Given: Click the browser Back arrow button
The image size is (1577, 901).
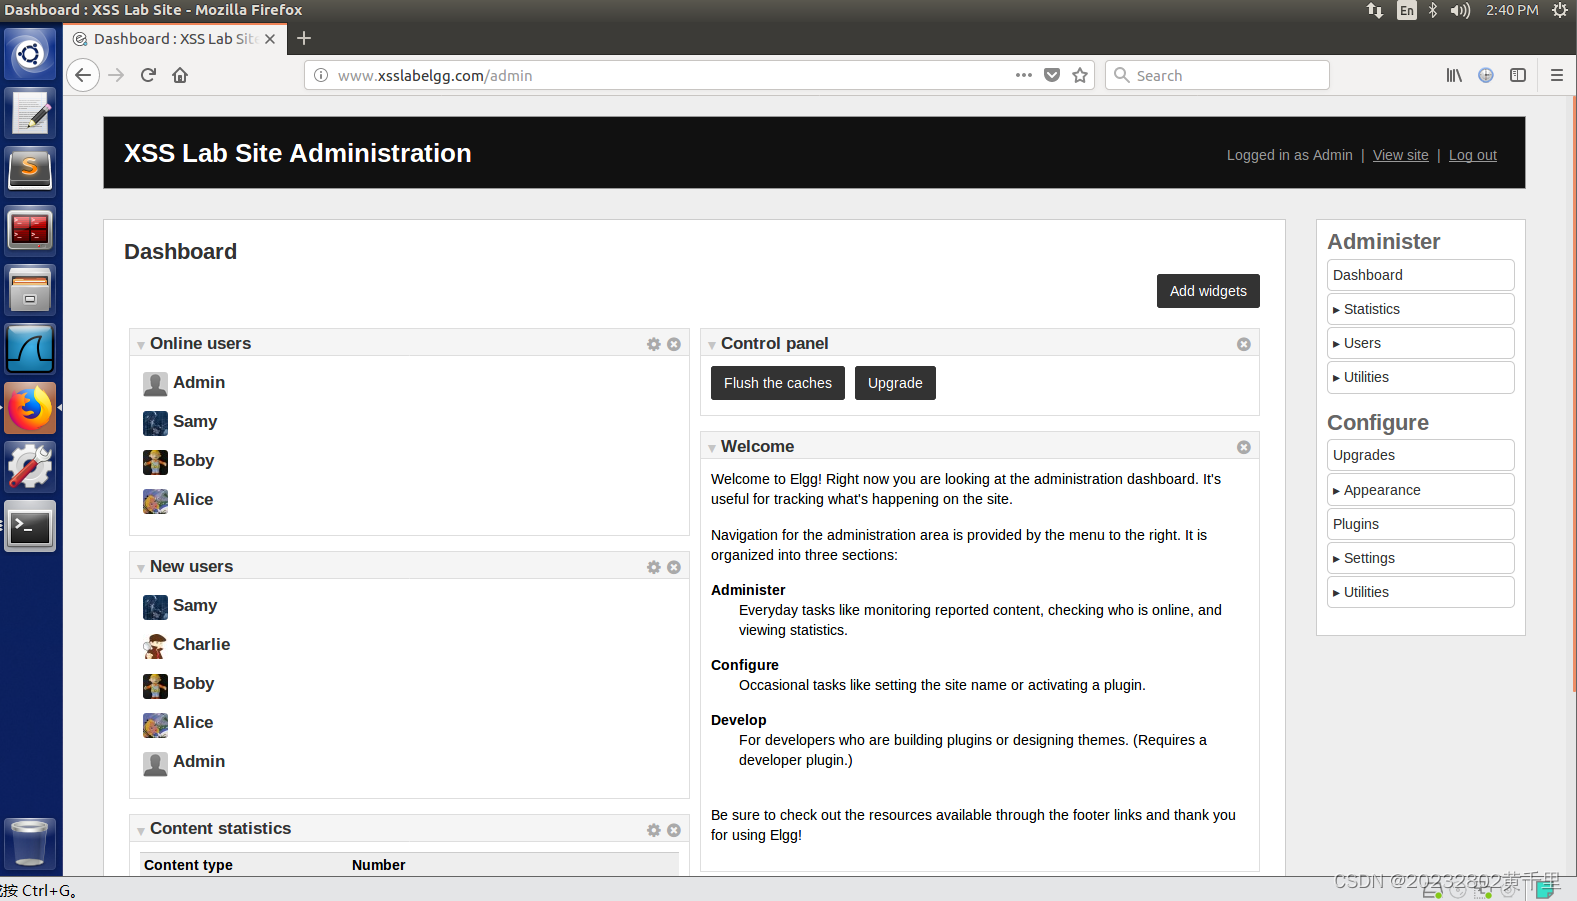Looking at the screenshot, I should pyautogui.click(x=83, y=75).
